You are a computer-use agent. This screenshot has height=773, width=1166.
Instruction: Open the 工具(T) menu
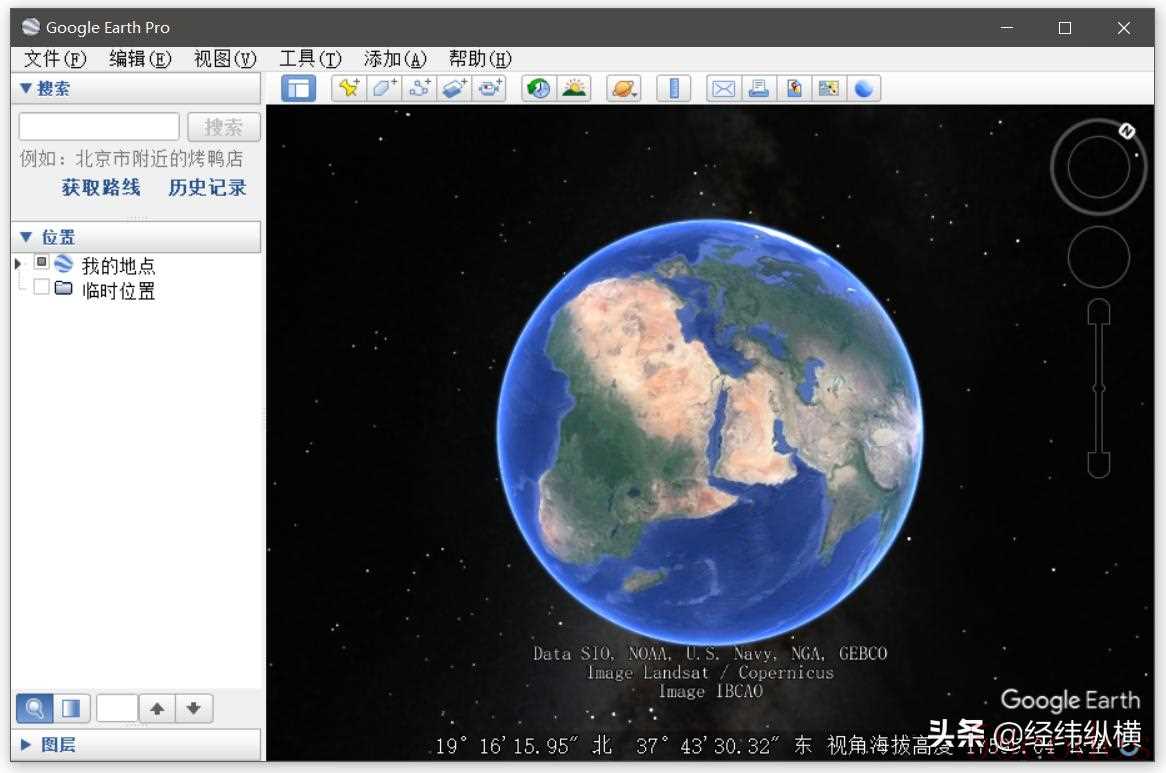309,59
